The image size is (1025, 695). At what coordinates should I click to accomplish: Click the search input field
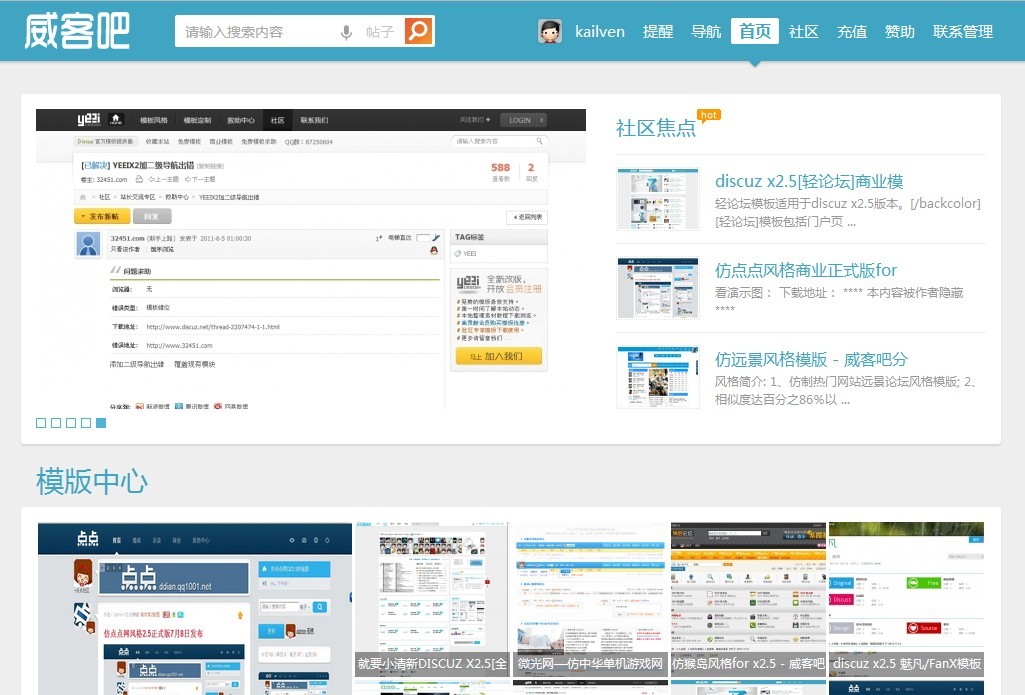(x=255, y=32)
